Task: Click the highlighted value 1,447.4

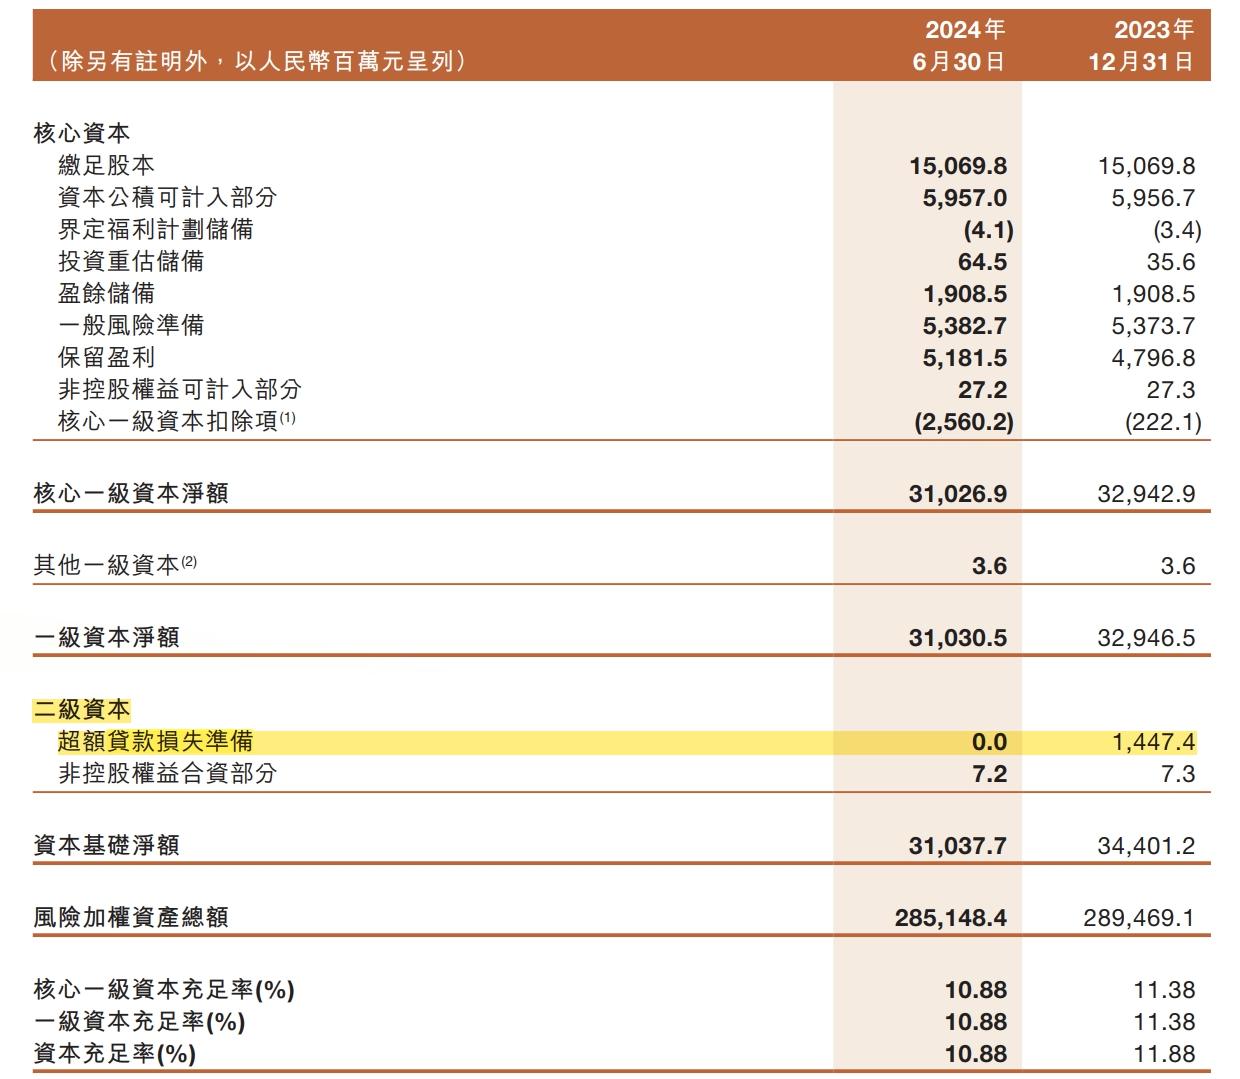Action: coord(1153,742)
